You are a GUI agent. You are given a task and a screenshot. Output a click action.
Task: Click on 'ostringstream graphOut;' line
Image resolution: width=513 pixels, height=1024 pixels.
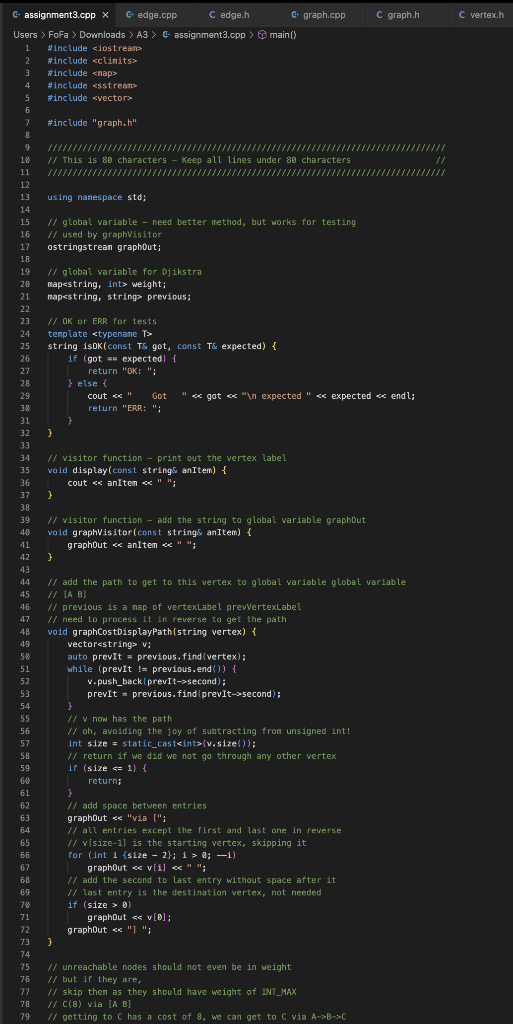tap(104, 247)
